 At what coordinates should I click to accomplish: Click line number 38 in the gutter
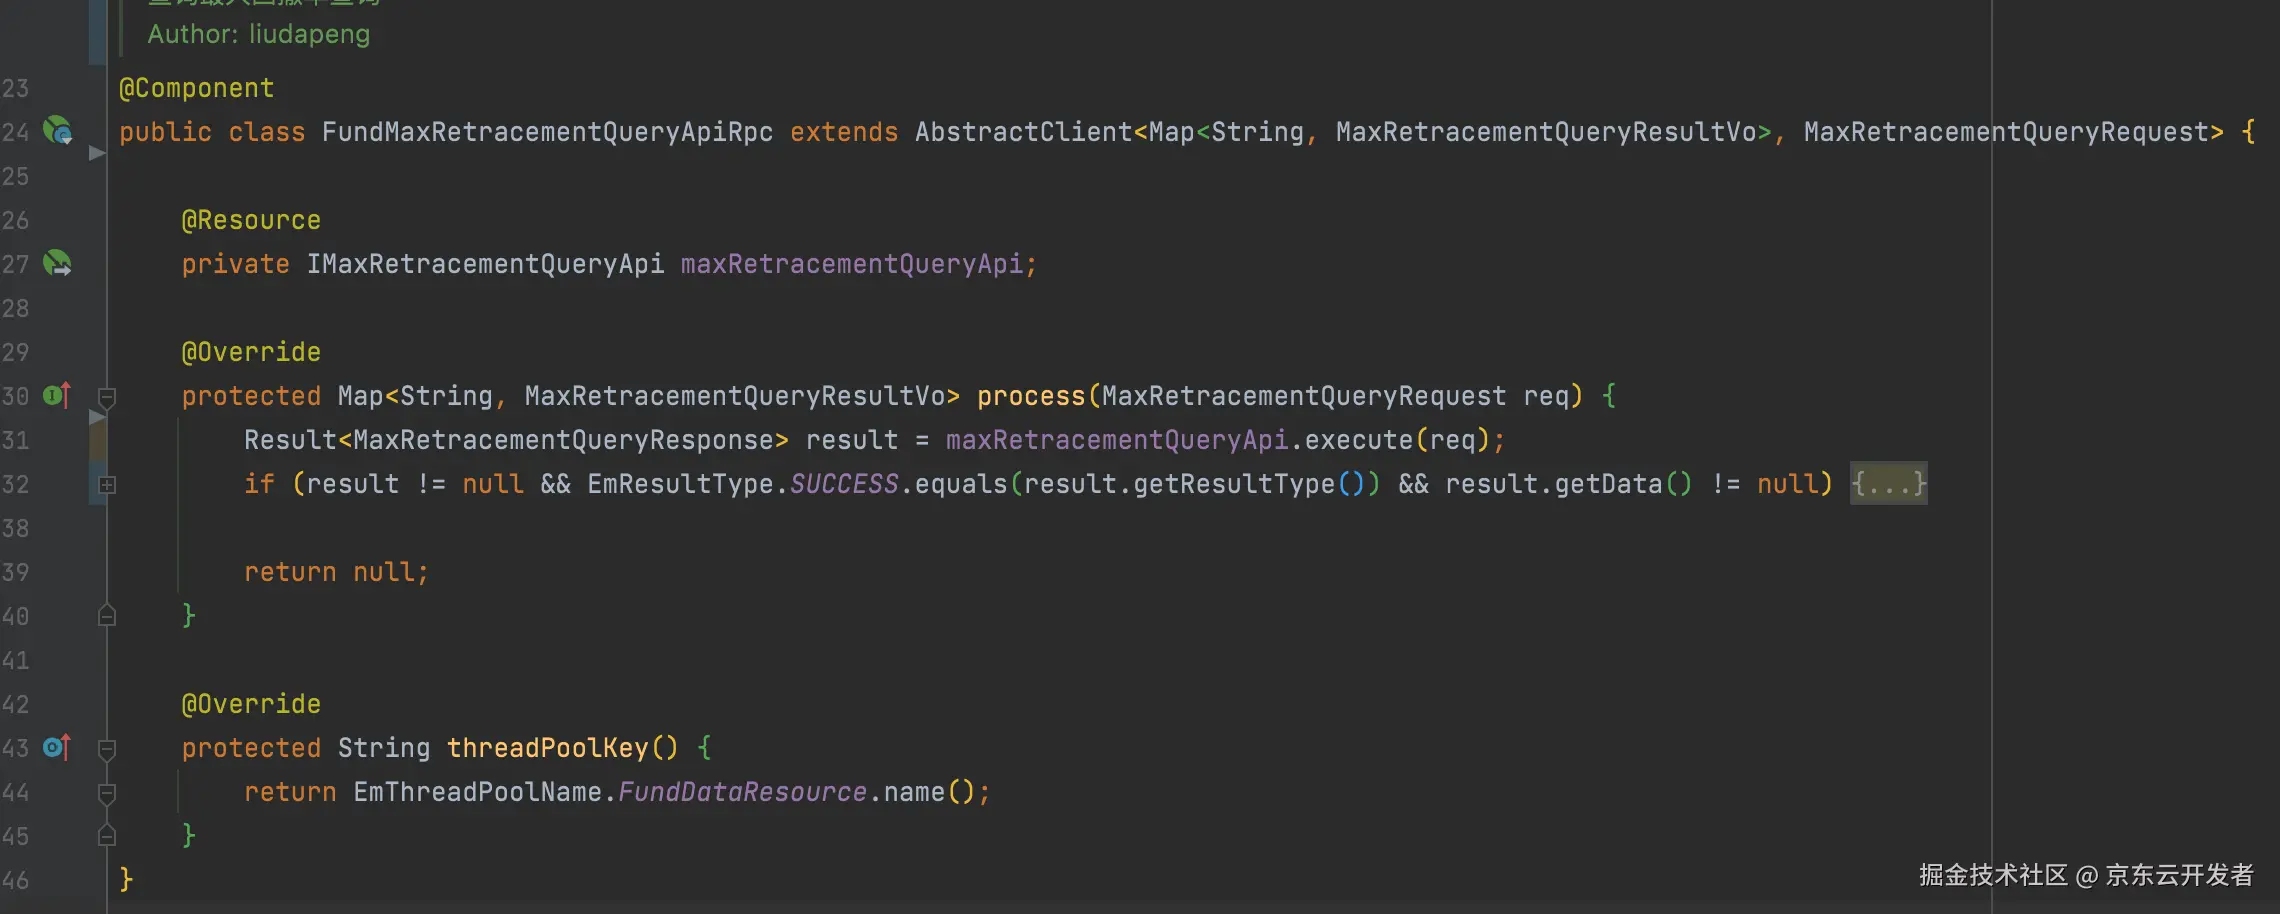(x=15, y=528)
